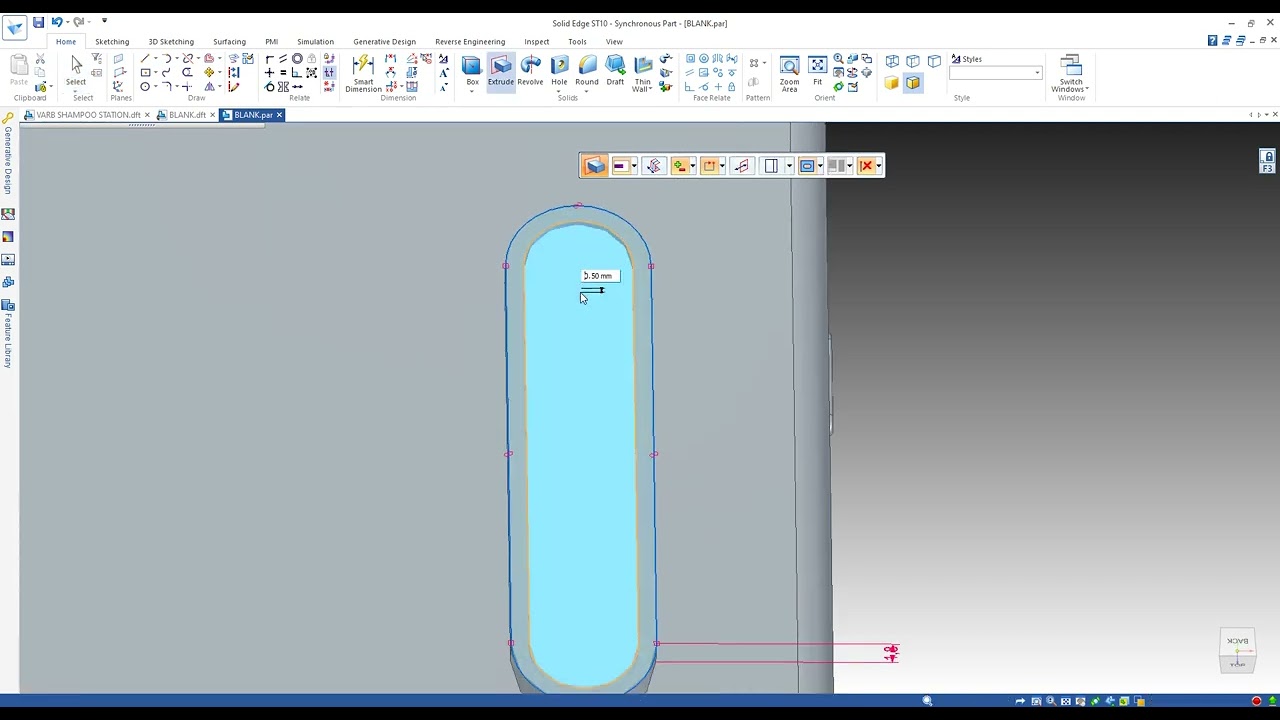The width and height of the screenshot is (1280, 720).
Task: Close the BLANK.par document tab
Action: point(279,115)
